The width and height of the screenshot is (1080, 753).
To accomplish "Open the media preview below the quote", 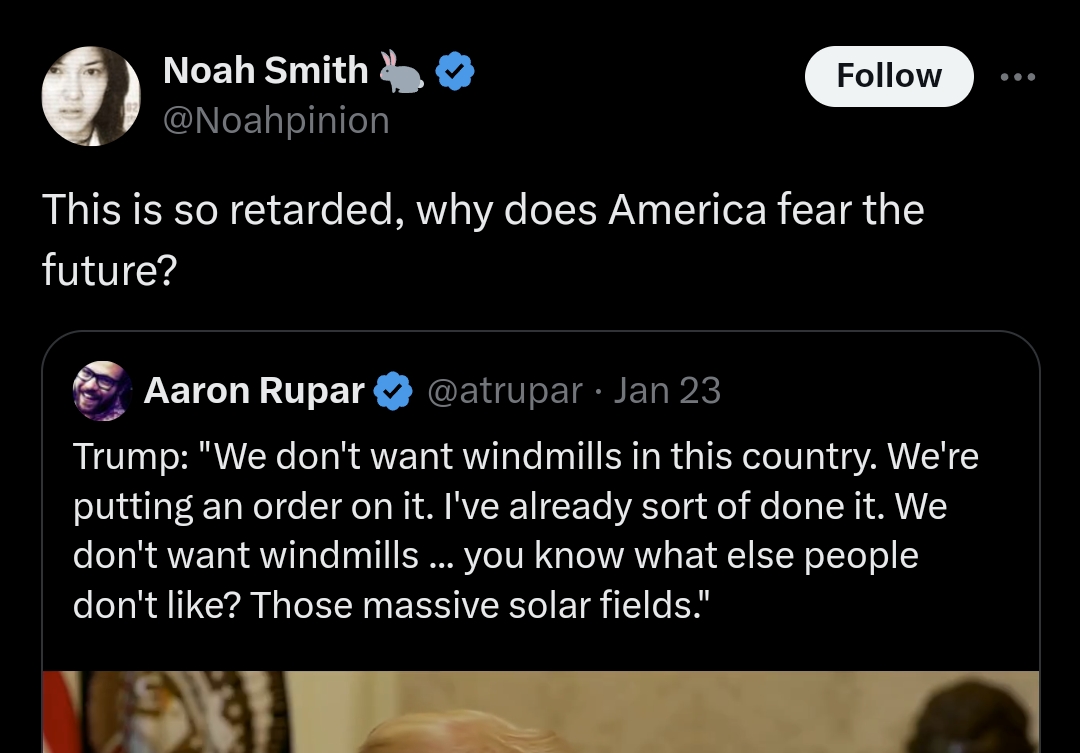I will click(540, 712).
